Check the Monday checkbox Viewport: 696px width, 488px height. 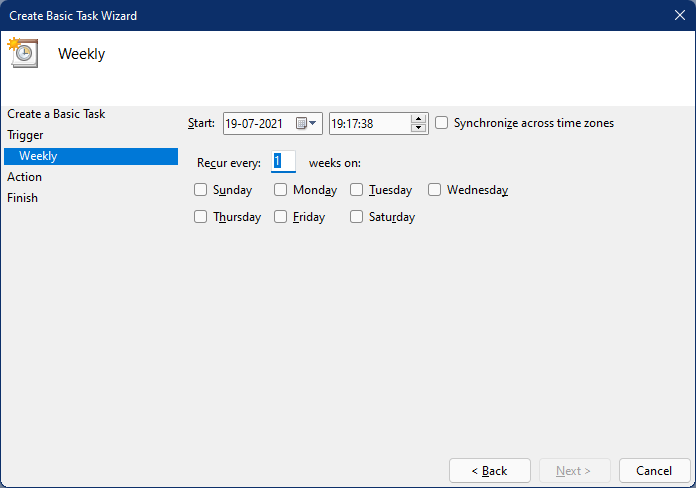pos(280,190)
